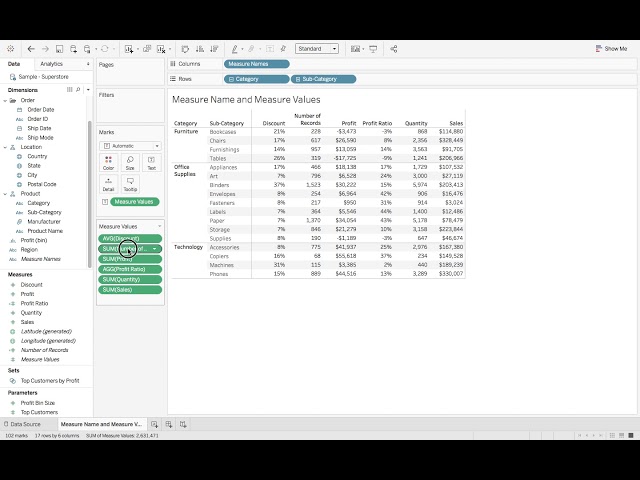
Task: Open the Data Source tab
Action: 22,424
